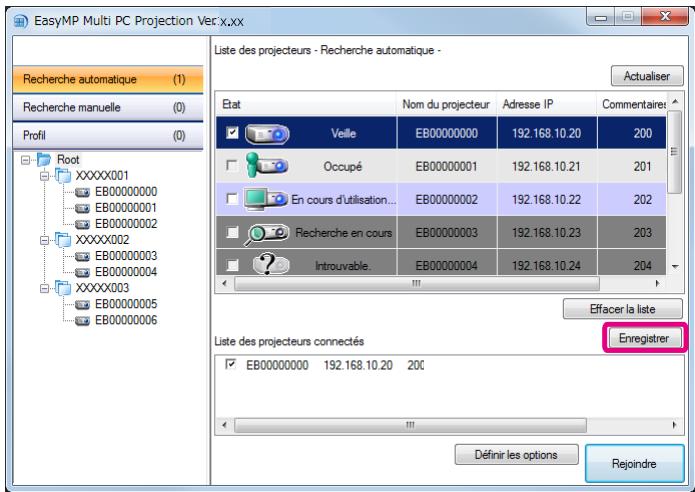Click the question-mark projector icon in the Introuvable row

click(x=271, y=264)
